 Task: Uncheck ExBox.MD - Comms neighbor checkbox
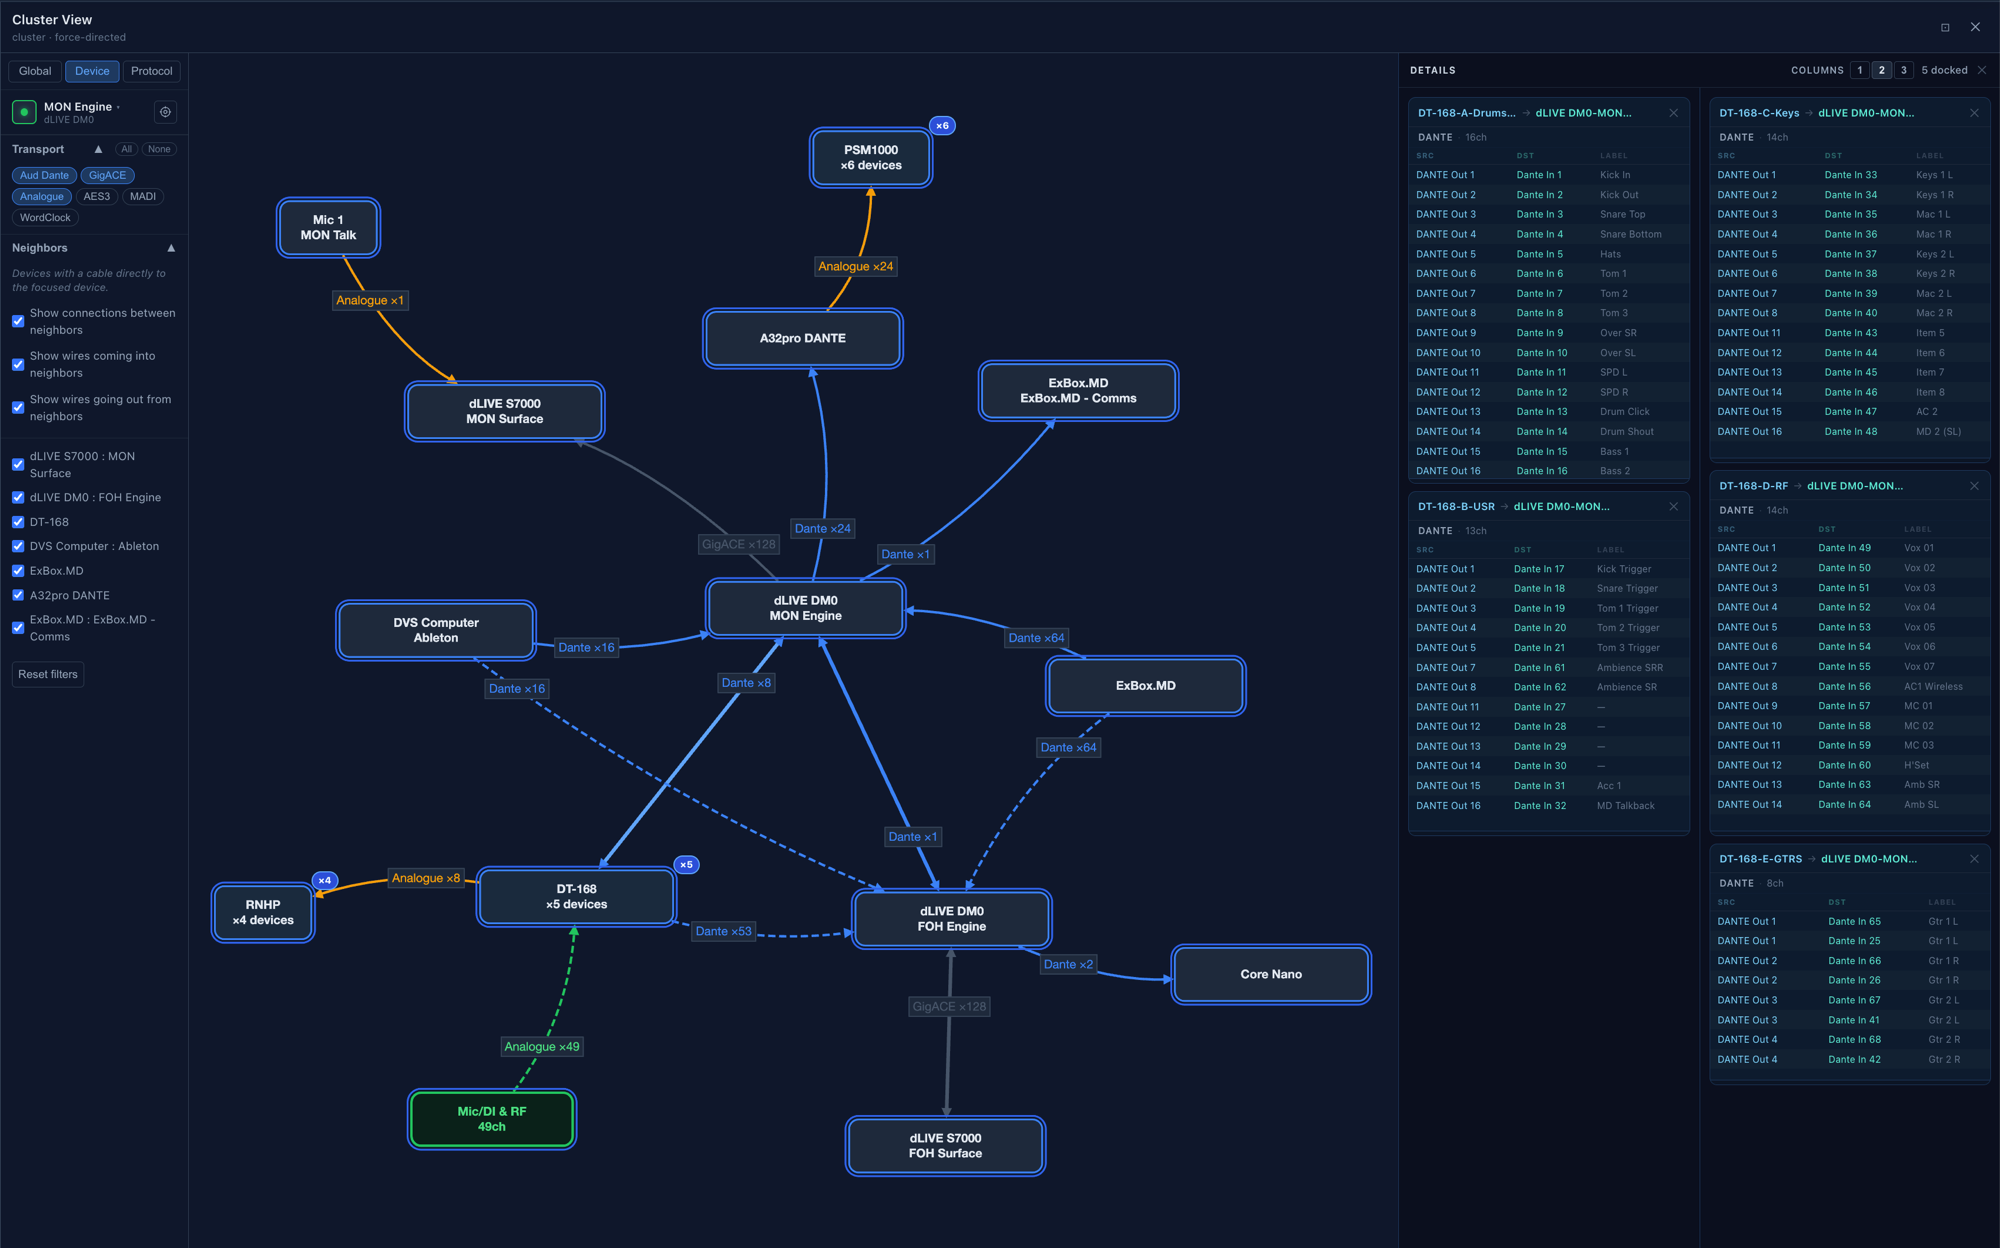[x=18, y=628]
